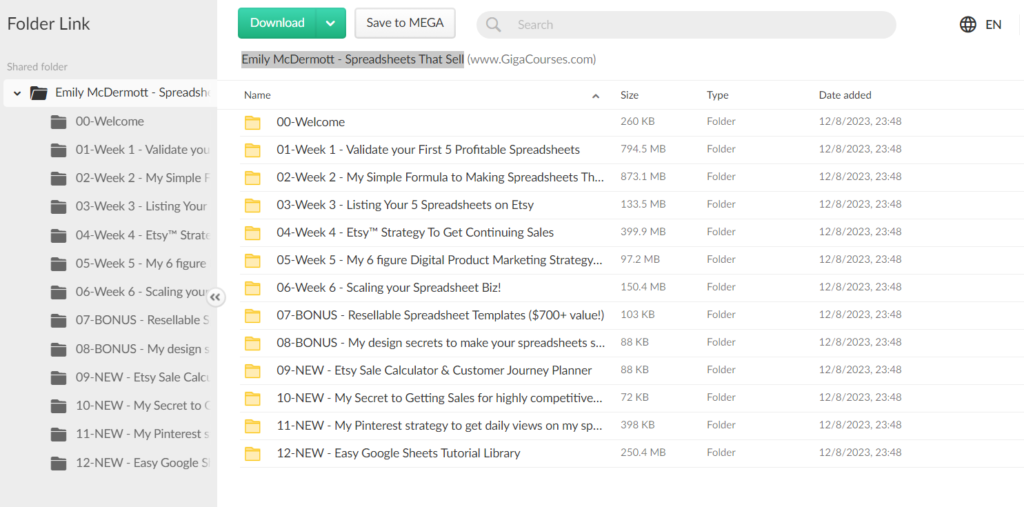This screenshot has height=507, width=1024.
Task: Sort by Name using the column arrow
Action: click(596, 96)
